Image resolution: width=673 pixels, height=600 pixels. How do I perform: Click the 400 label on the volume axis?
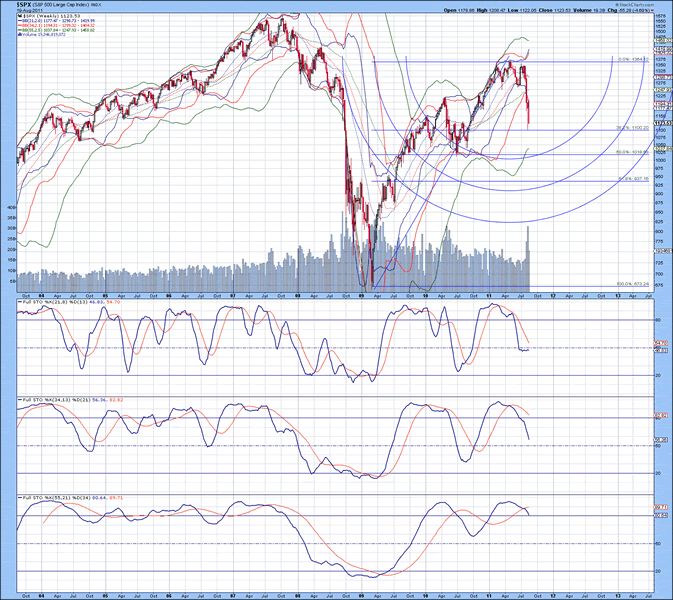[x=12, y=207]
